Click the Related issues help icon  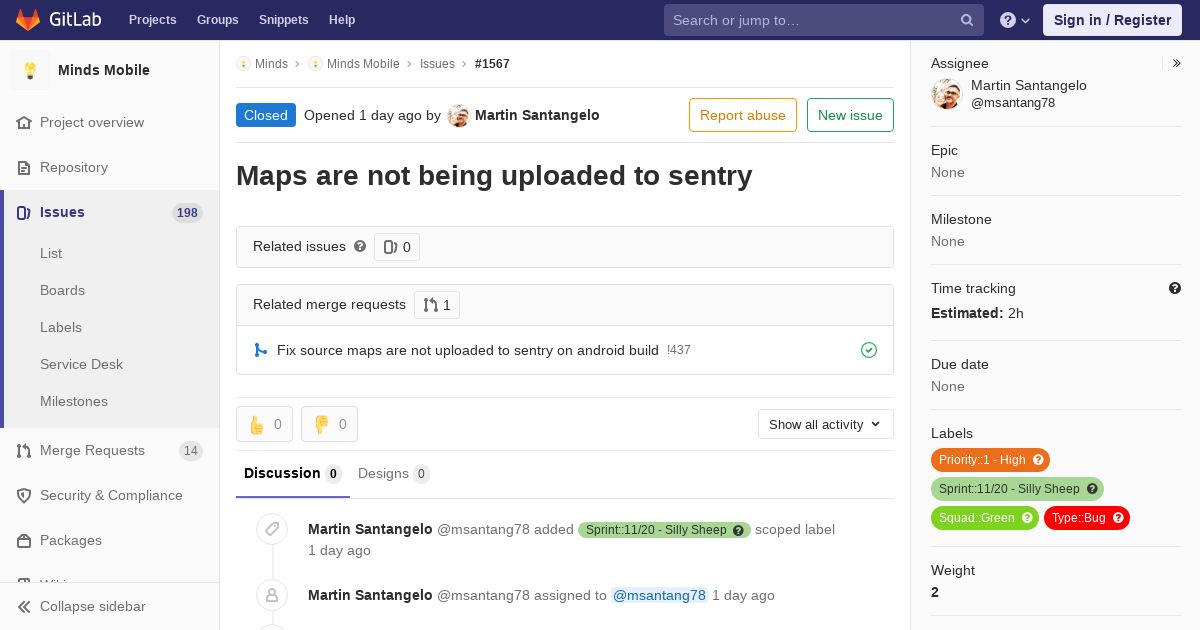(x=360, y=246)
